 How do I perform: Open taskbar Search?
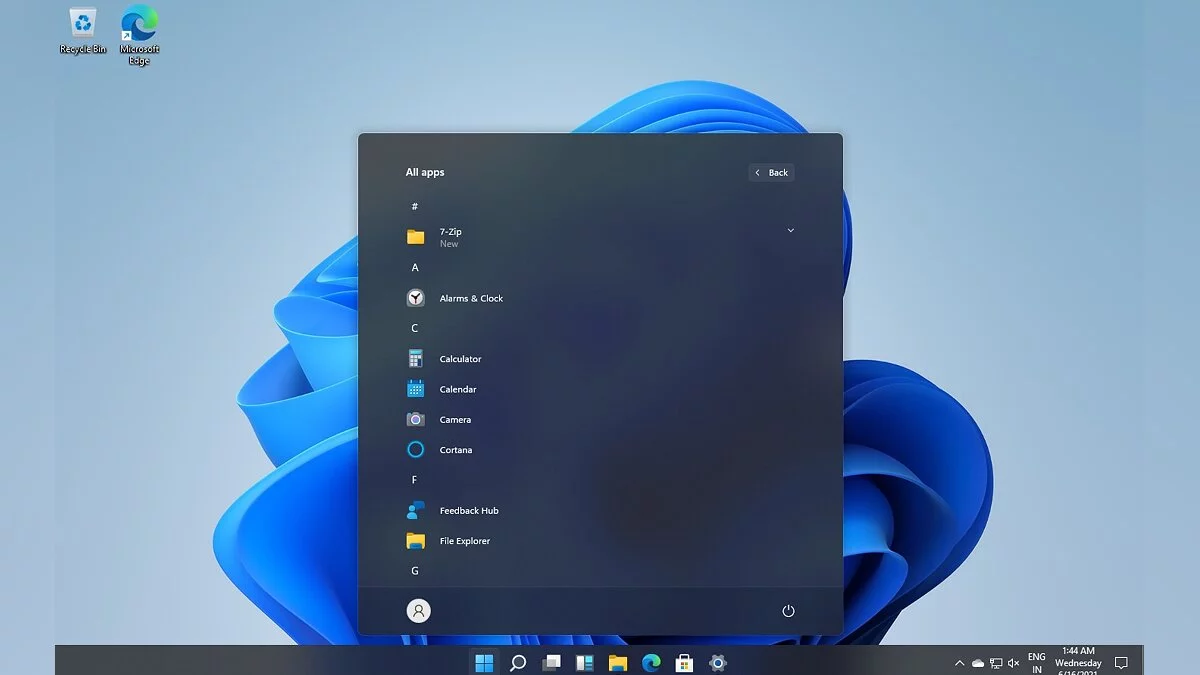518,662
